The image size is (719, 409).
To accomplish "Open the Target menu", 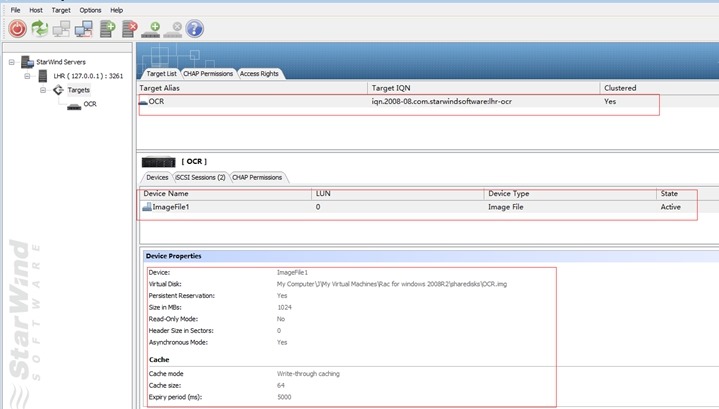I will click(x=61, y=10).
